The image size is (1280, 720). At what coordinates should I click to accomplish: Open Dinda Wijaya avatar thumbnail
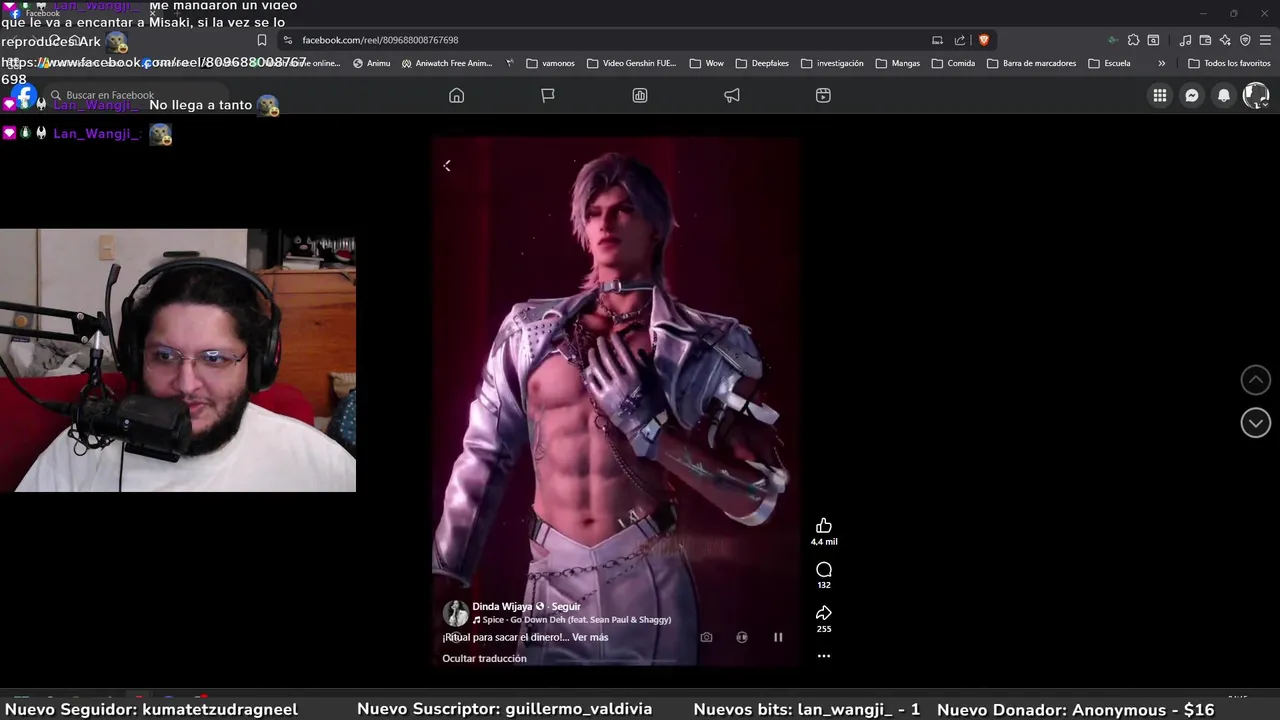[455, 613]
